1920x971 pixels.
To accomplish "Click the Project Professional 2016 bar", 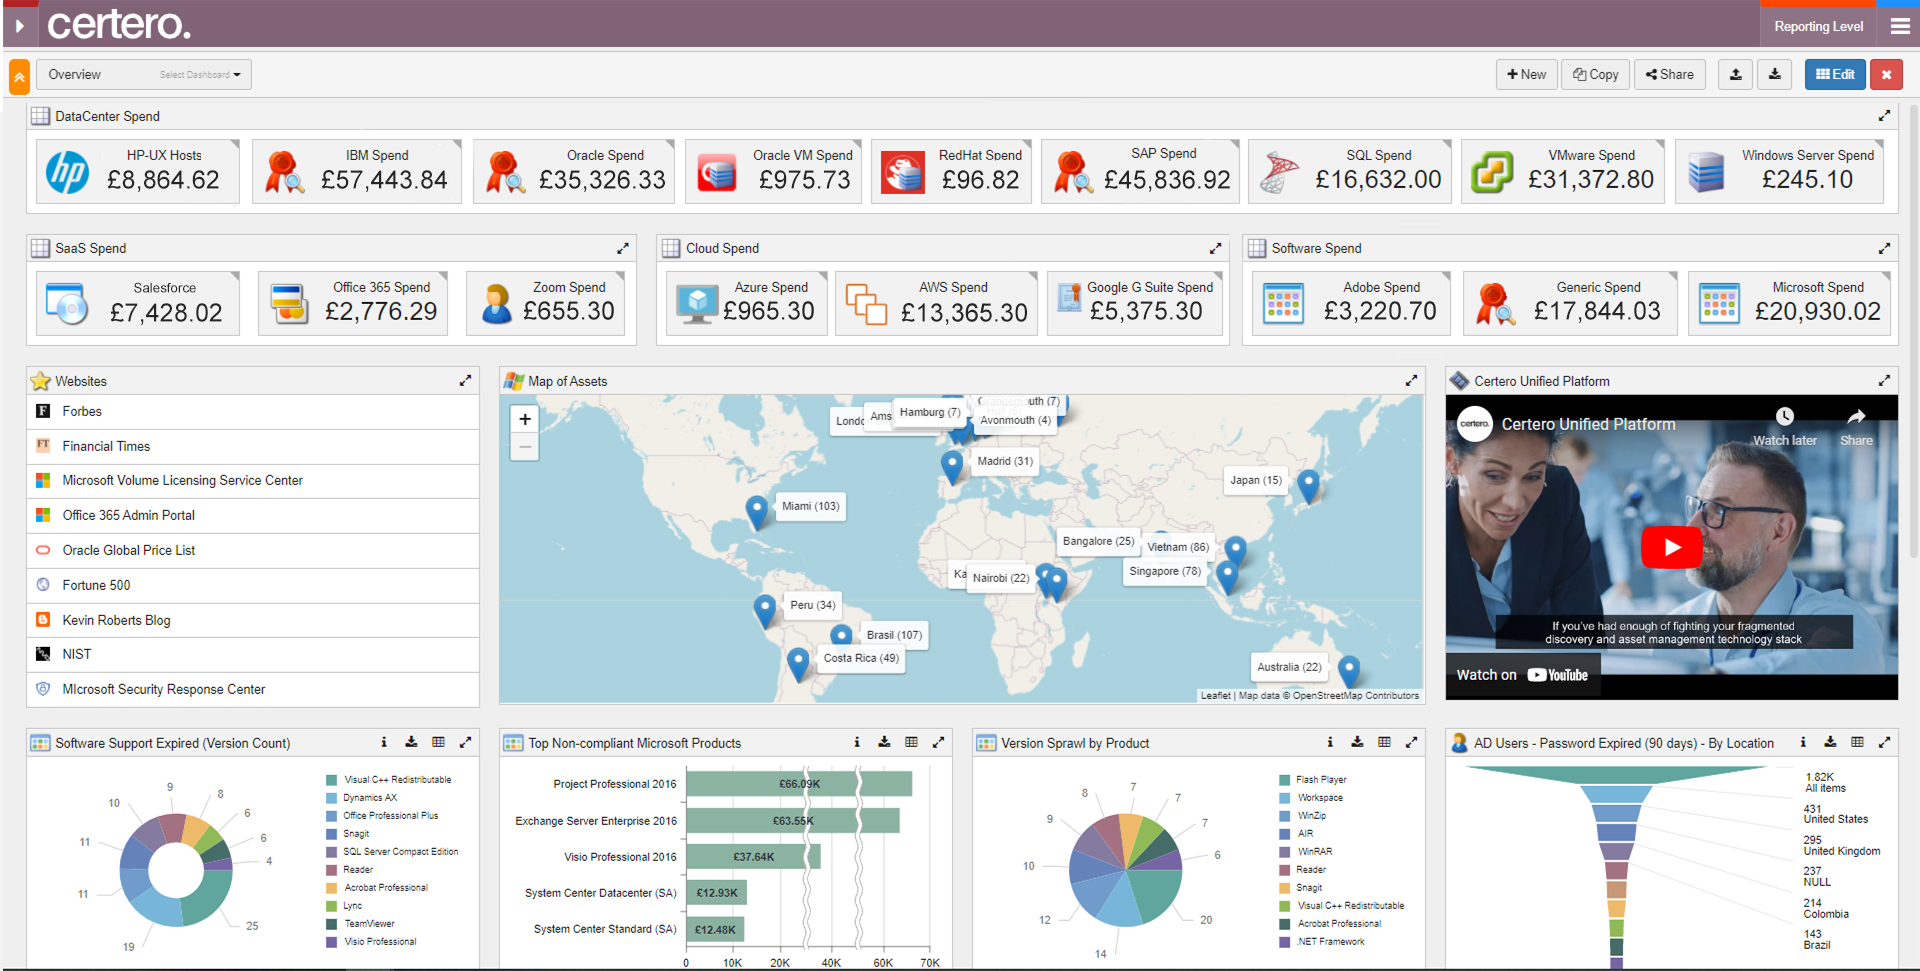I will (x=799, y=784).
